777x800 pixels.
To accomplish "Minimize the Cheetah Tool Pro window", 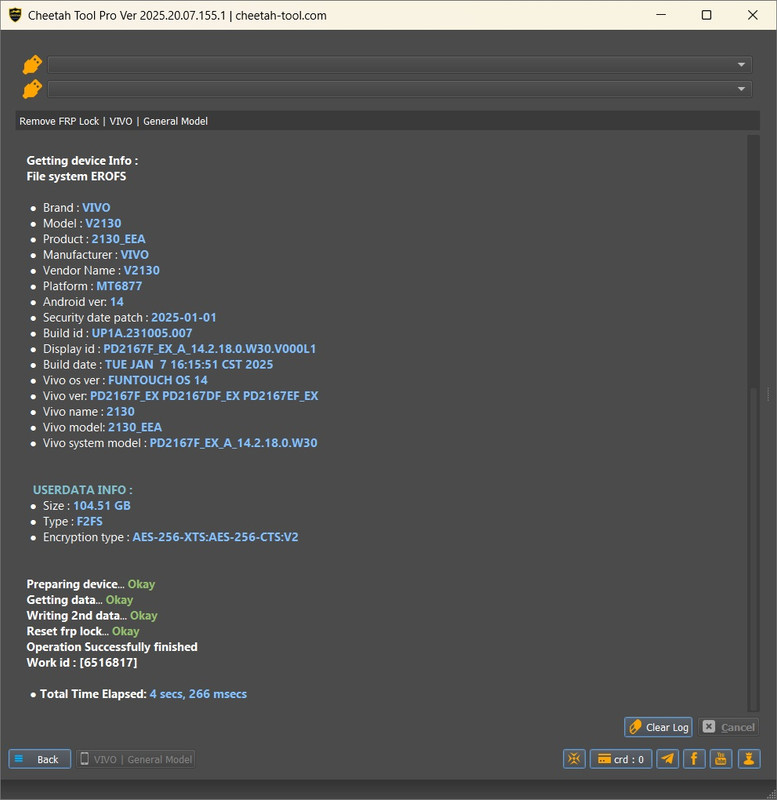I will coord(661,15).
